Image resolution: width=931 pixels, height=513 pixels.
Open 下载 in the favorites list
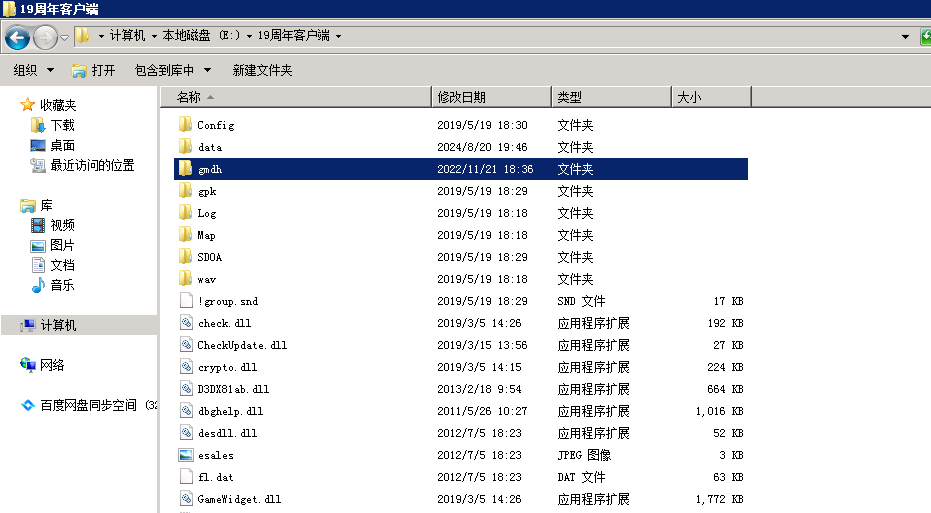pyautogui.click(x=62, y=125)
